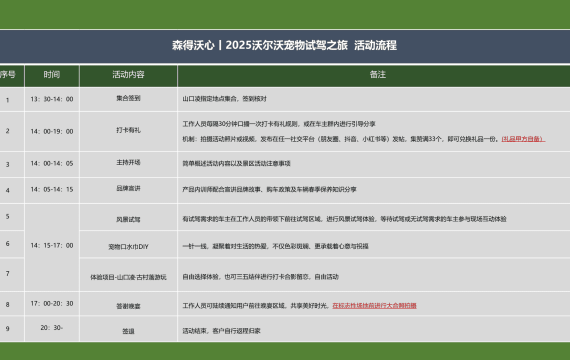Viewport: 570px width, 360px height.
Task: Select the time cell '20:30-'
Action: click(x=52, y=328)
